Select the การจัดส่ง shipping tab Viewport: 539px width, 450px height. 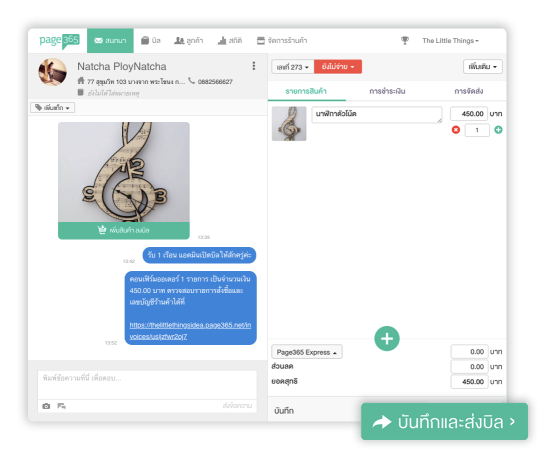[469, 91]
